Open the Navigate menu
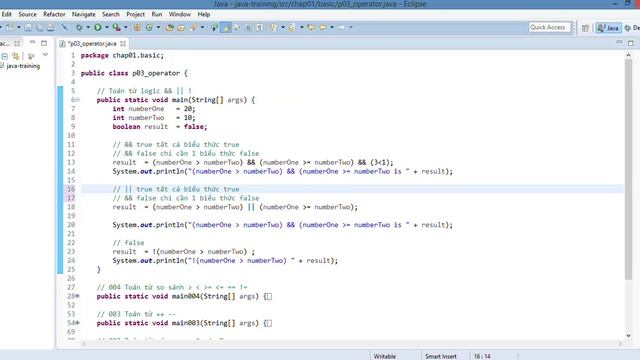 click(83, 14)
